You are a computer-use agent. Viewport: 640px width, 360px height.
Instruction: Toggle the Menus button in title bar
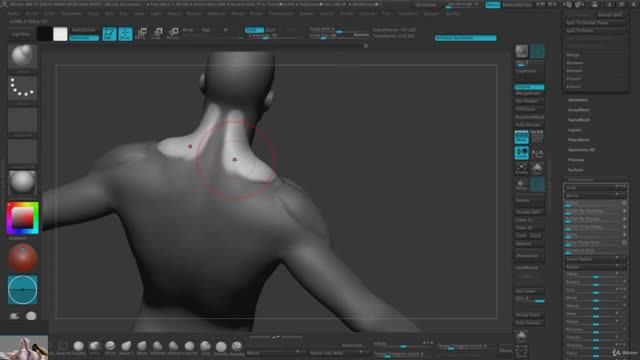click(492, 5)
